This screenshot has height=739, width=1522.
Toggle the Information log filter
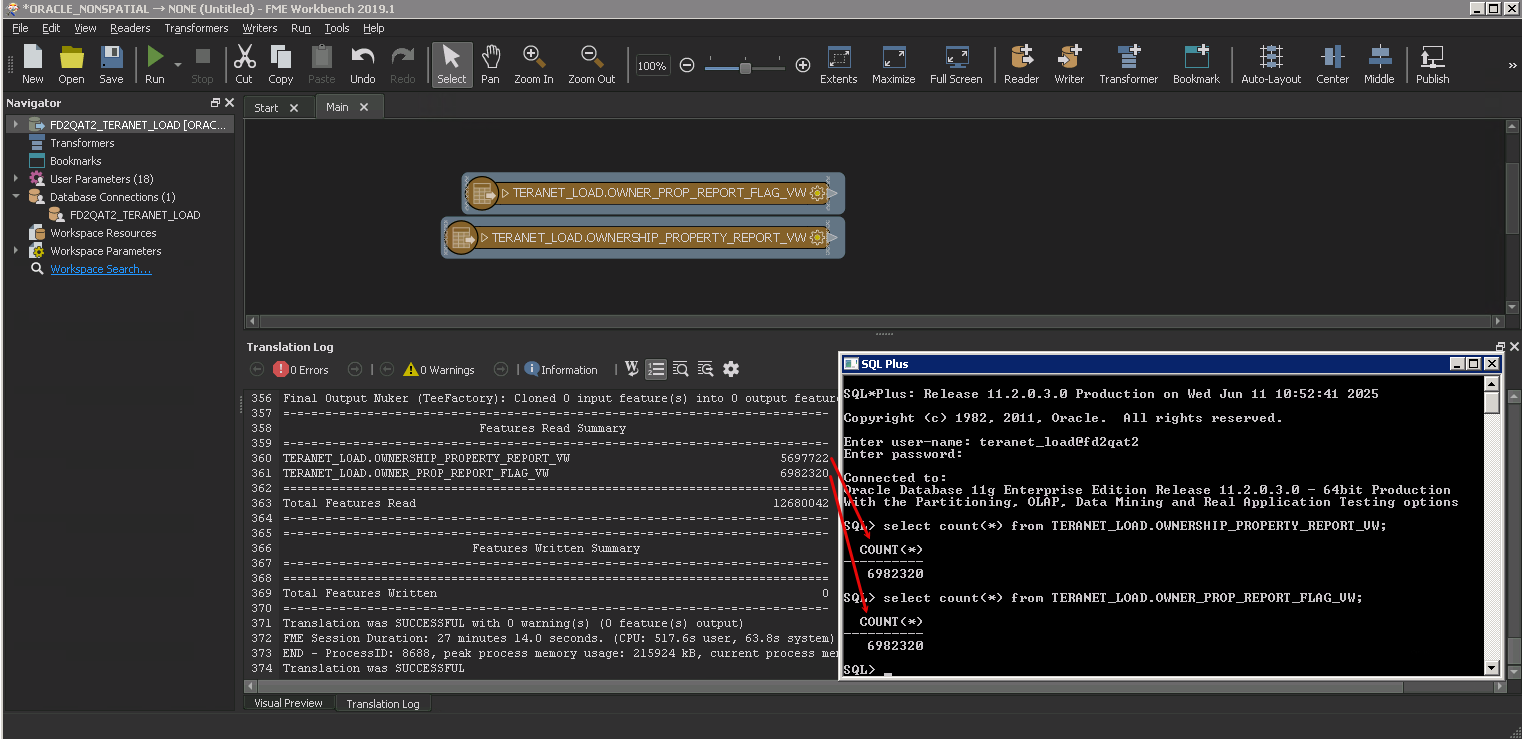coord(561,370)
